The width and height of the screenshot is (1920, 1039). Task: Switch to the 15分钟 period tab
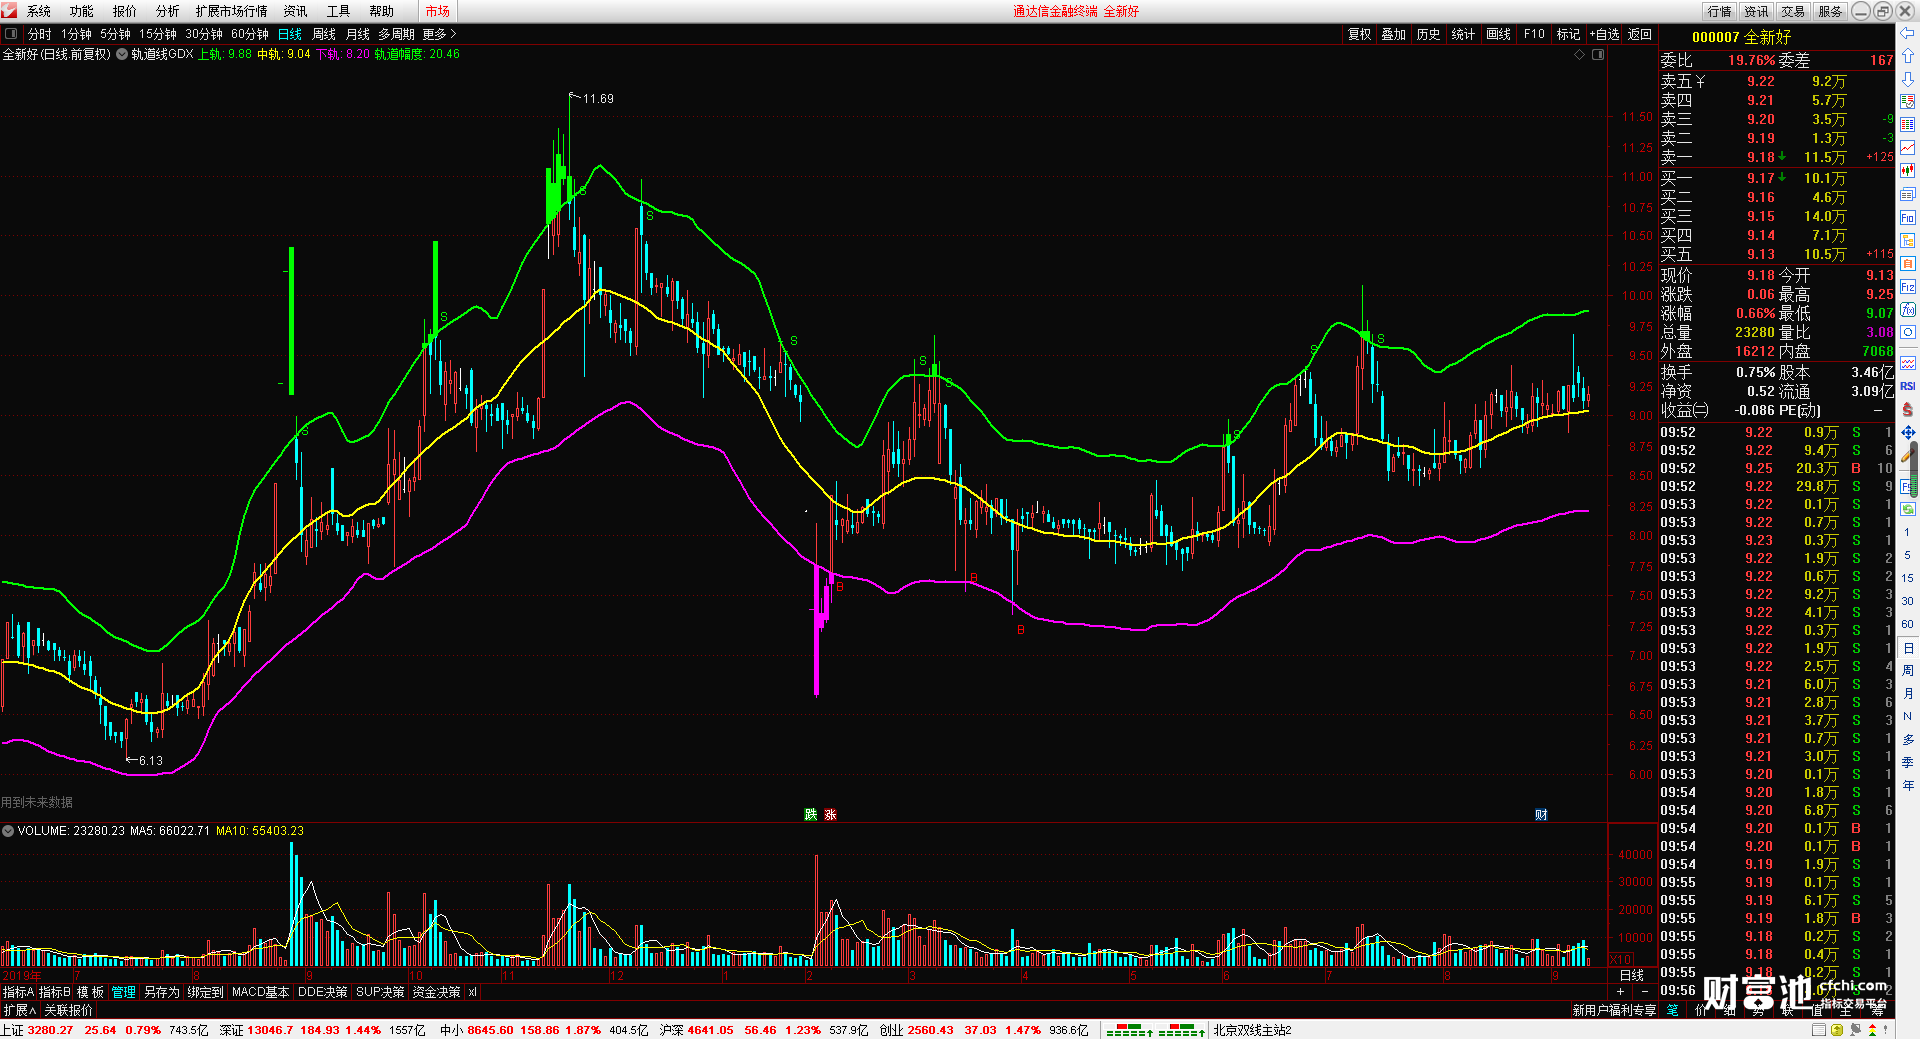click(x=158, y=34)
